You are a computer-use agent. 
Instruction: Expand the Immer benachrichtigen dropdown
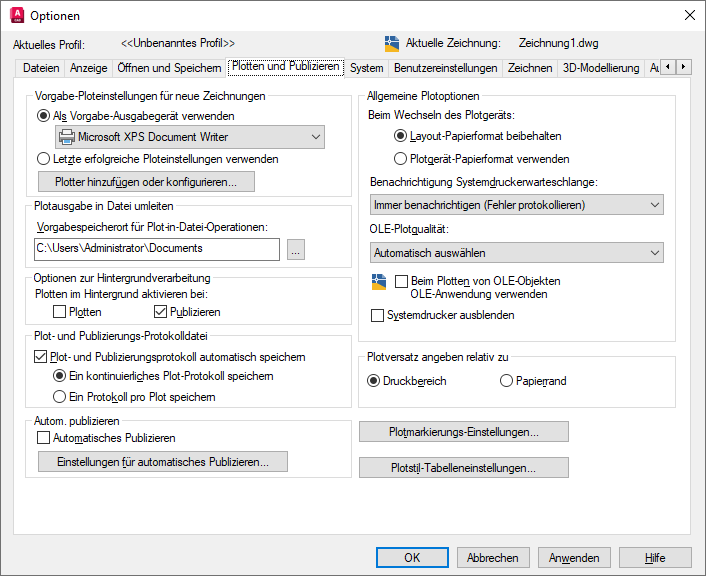click(515, 205)
